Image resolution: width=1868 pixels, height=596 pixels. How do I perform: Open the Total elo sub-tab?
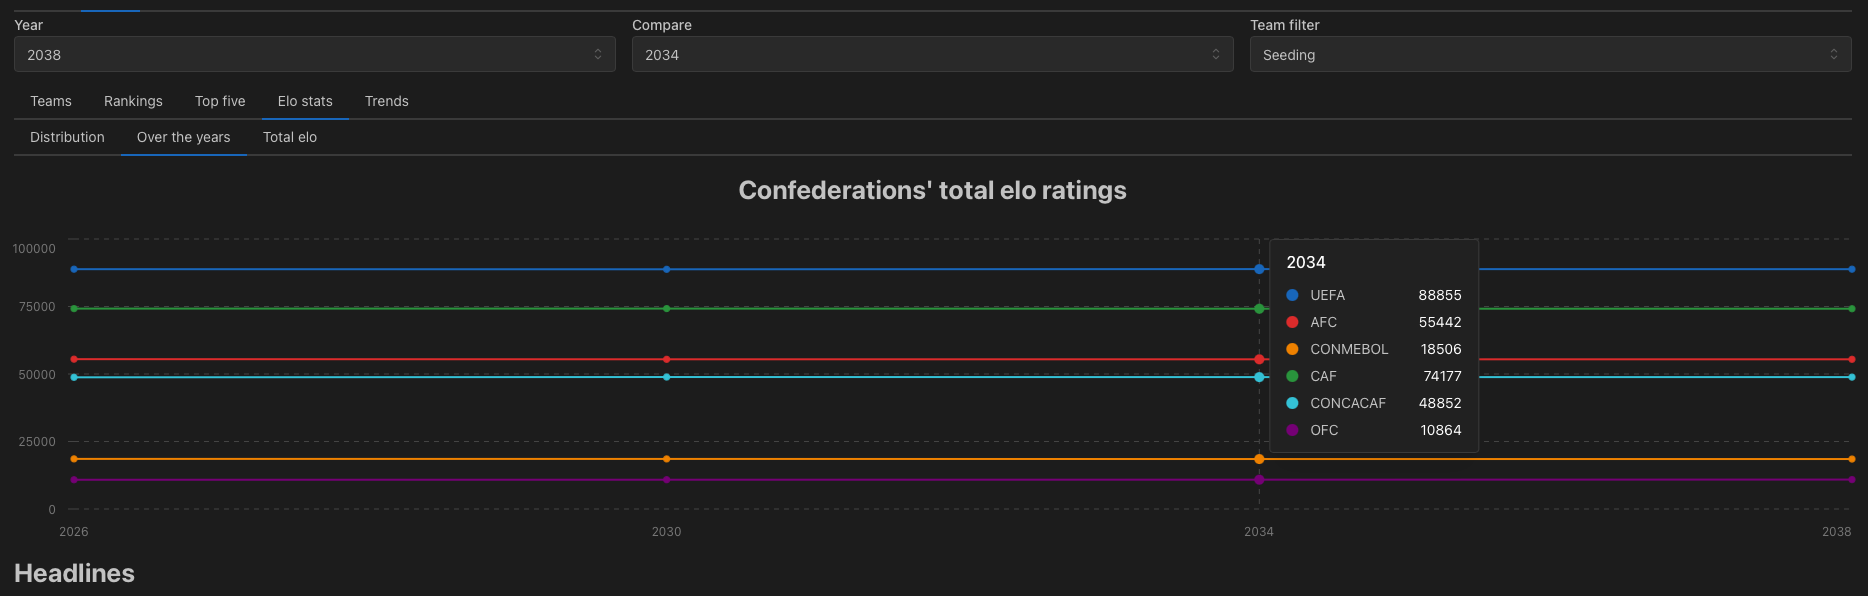[290, 137]
